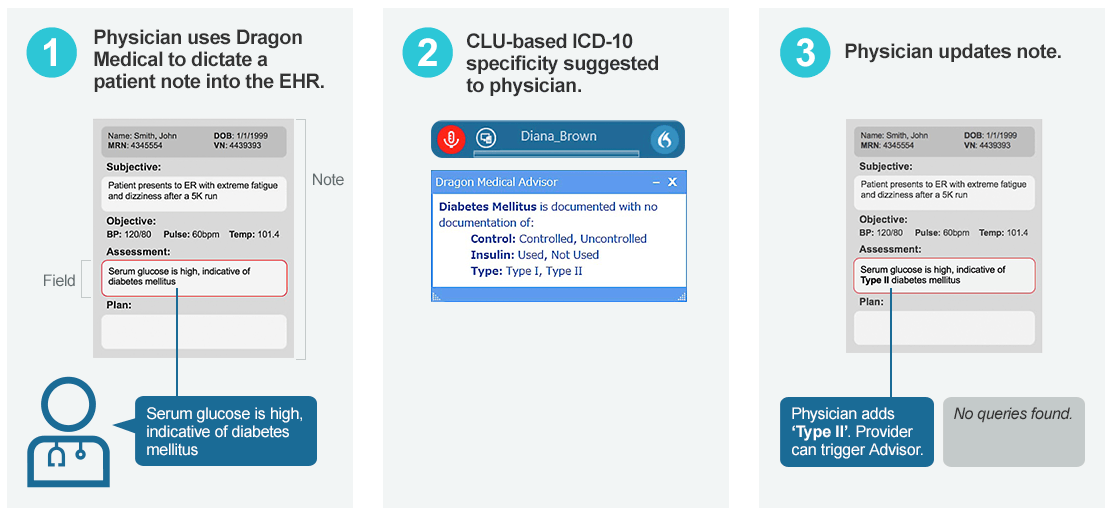The height and width of the screenshot is (517, 1111).
Task: Close the Dragon Medical Advisor window
Action: coord(673,182)
